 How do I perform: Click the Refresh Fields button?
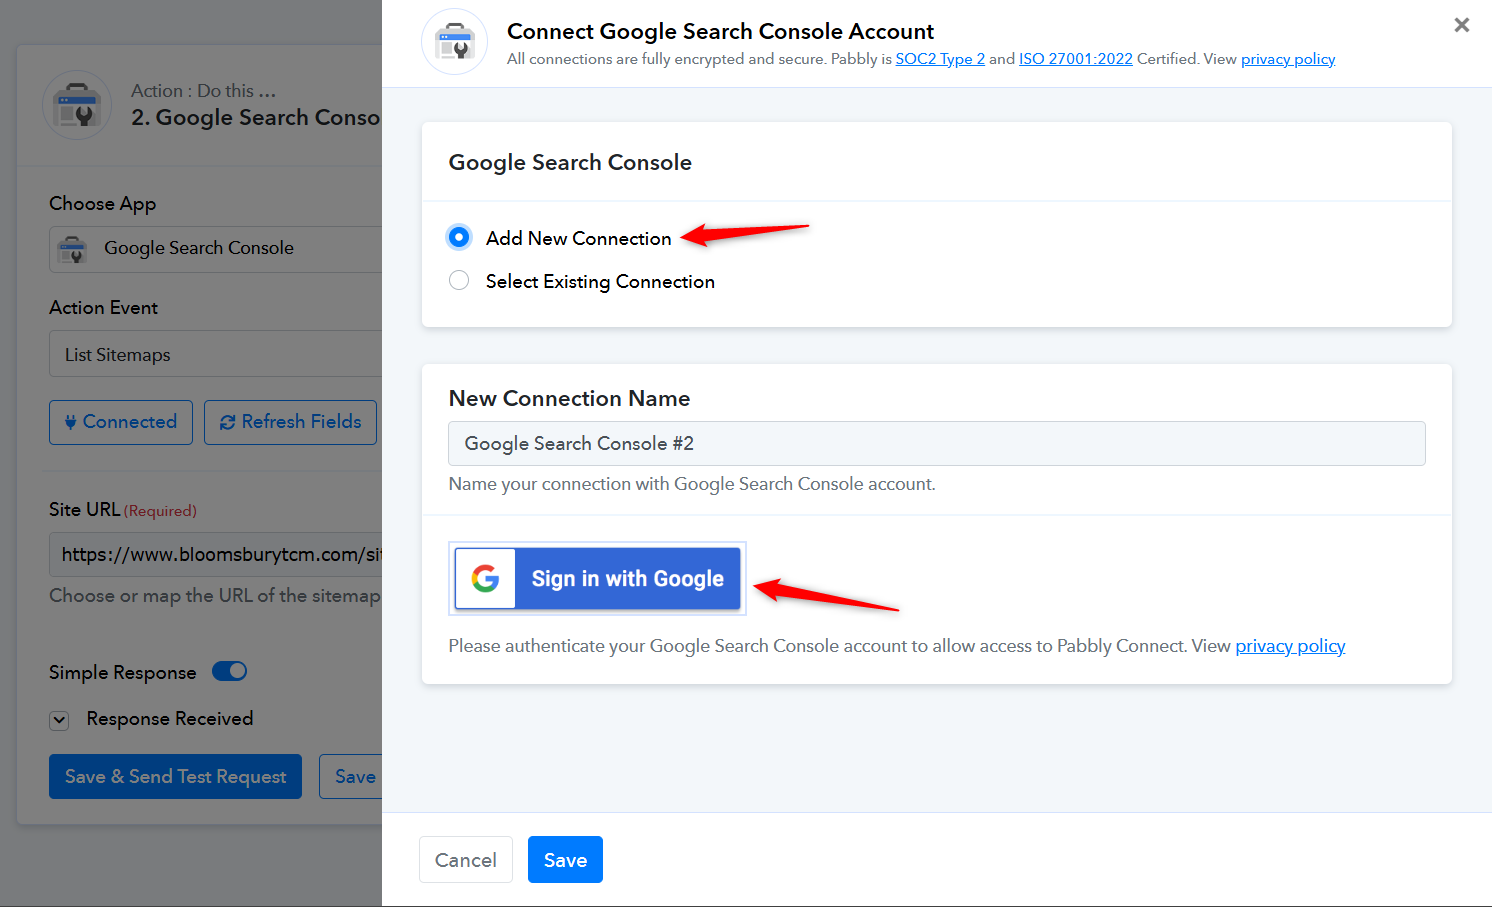point(290,422)
